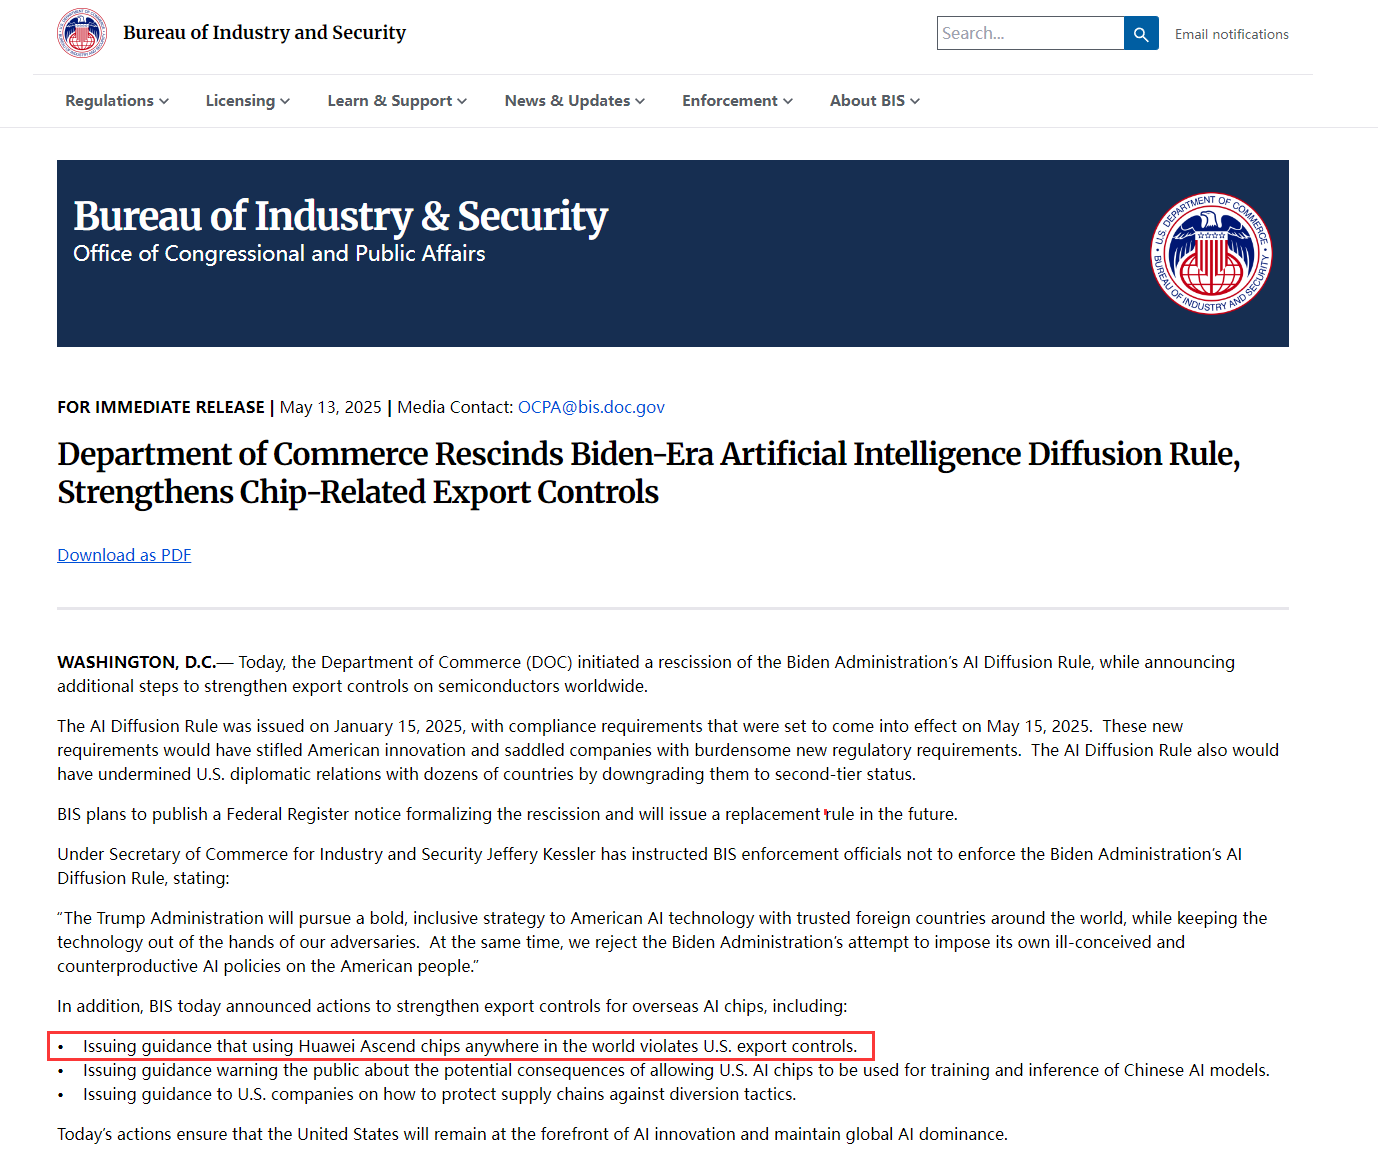The image size is (1378, 1171).
Task: Expand the Regulations menu
Action: [x=117, y=101]
